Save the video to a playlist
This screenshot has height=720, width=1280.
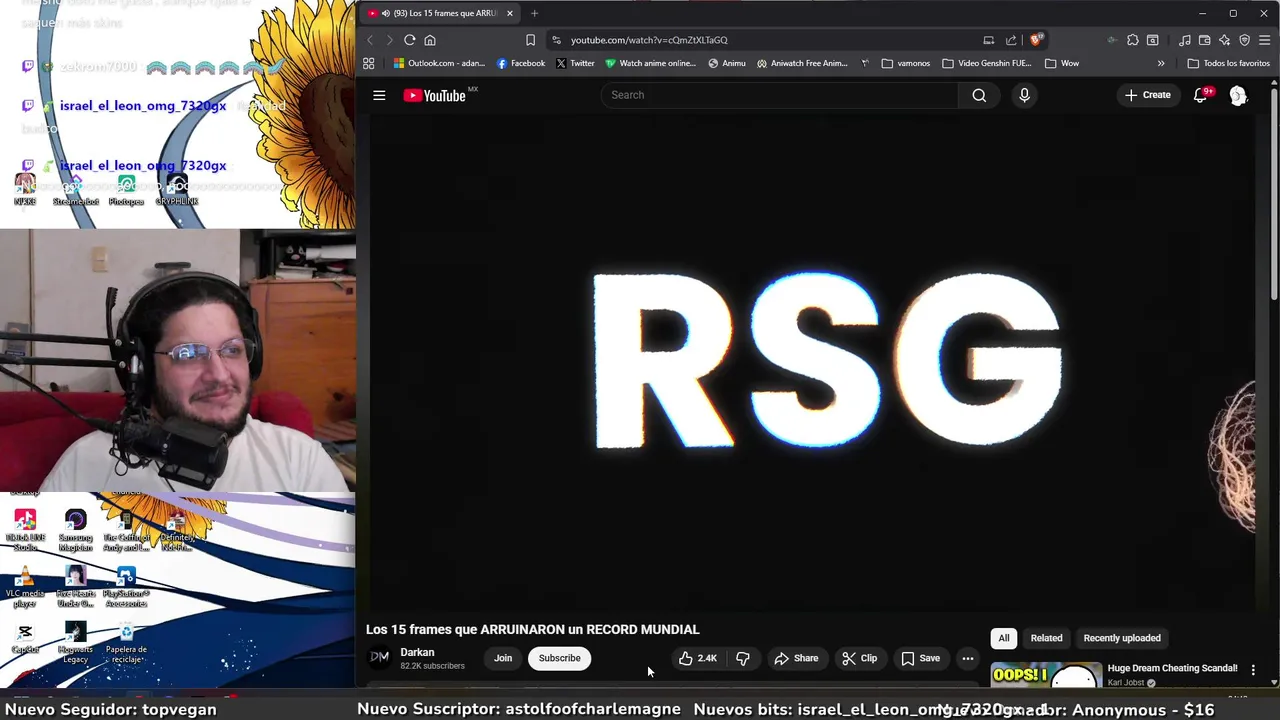click(x=921, y=658)
